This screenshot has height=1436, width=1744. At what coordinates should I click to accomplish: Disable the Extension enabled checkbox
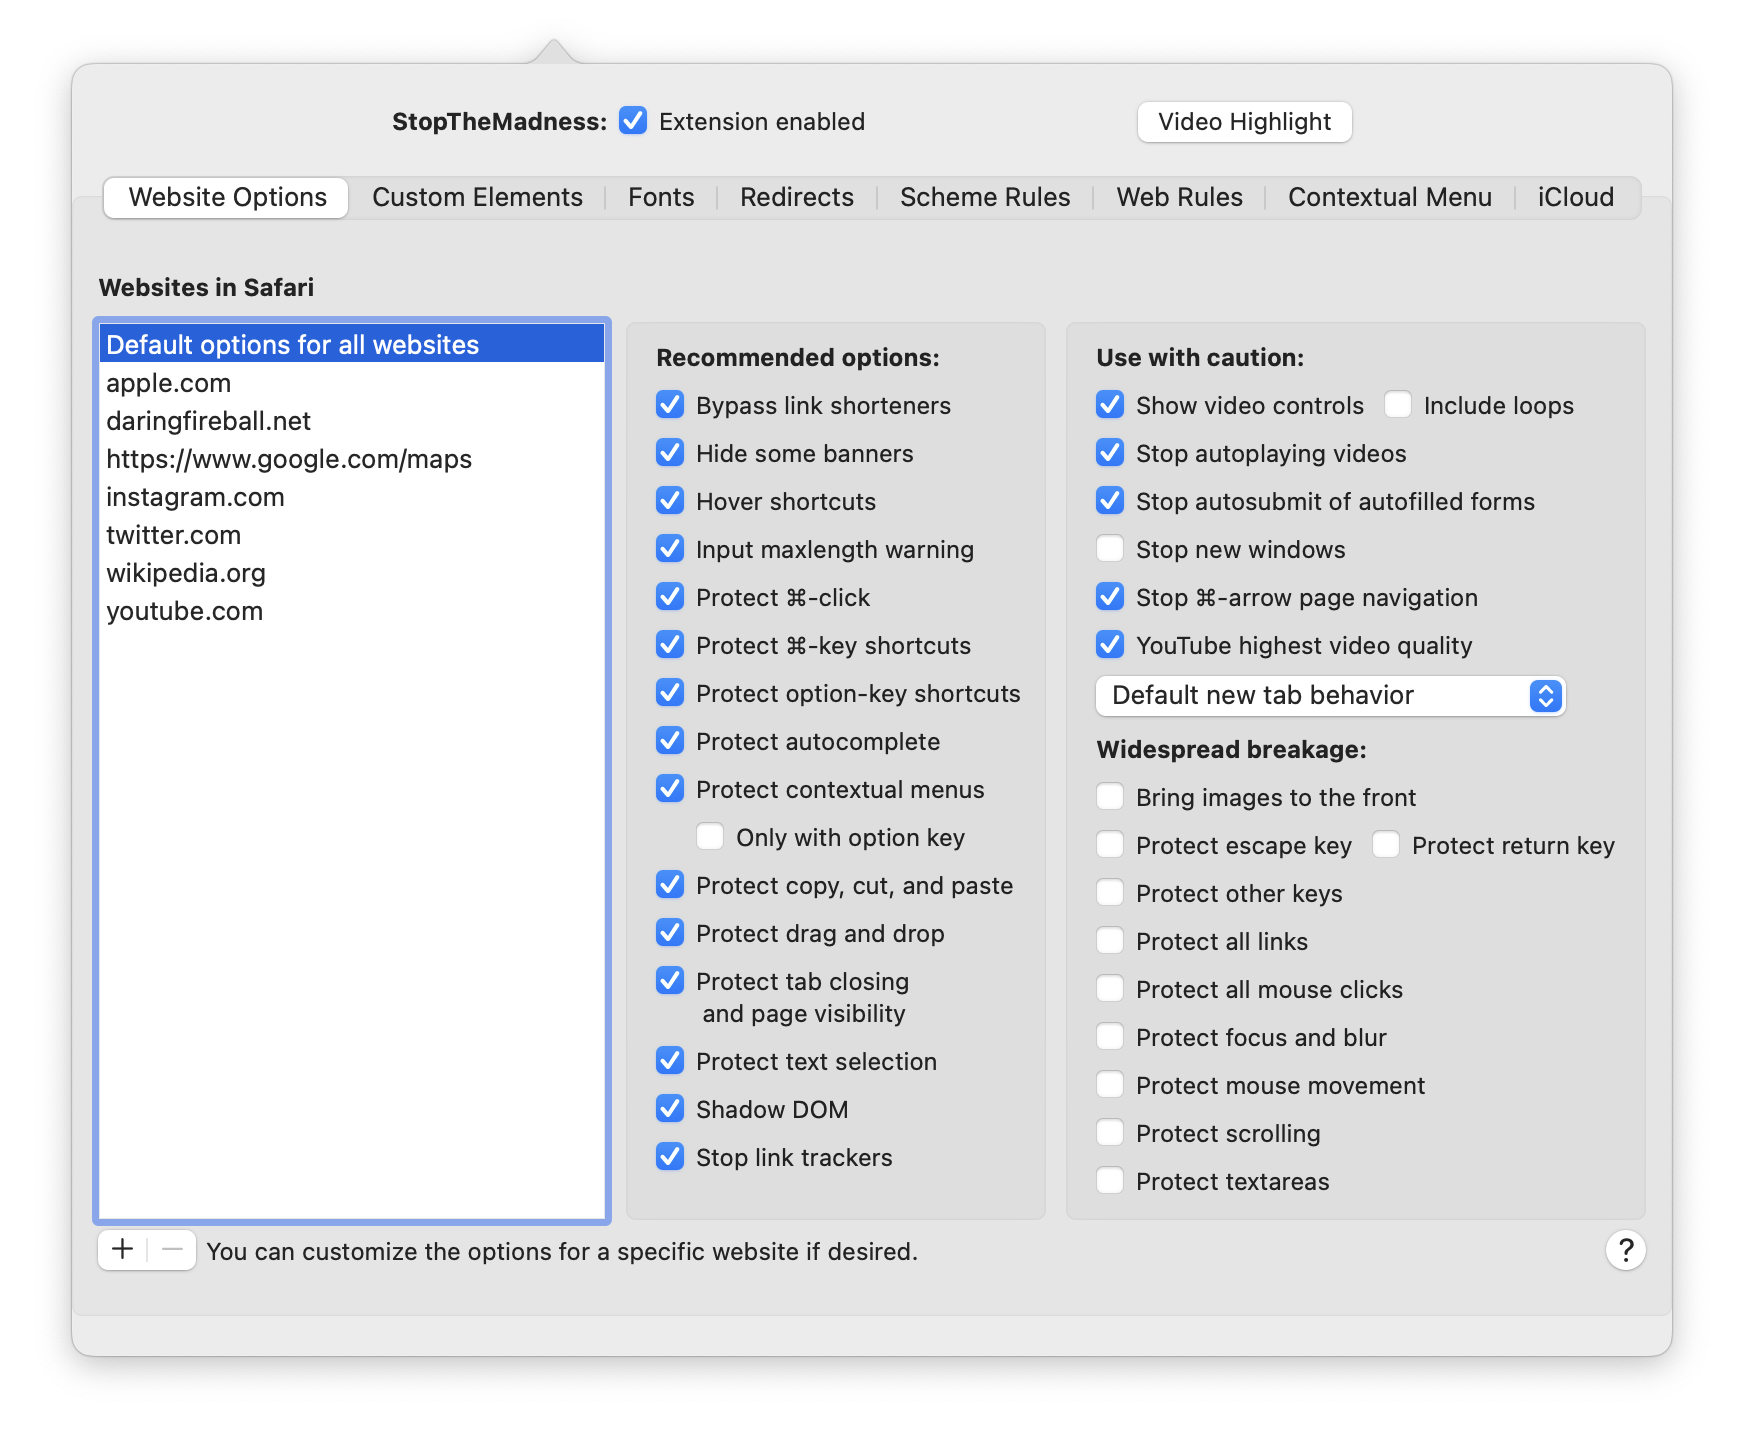633,121
